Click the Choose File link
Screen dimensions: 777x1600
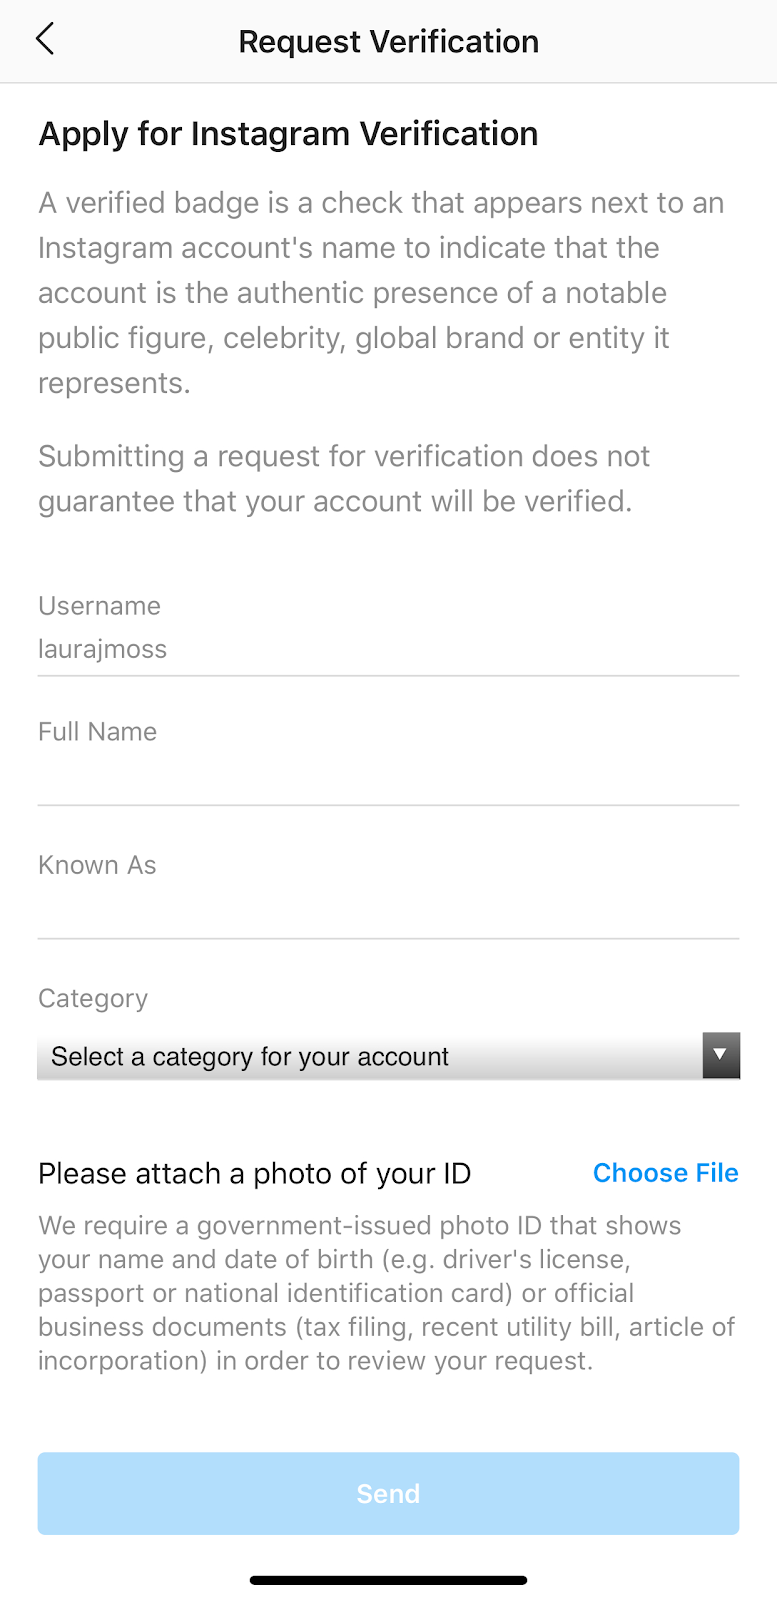(x=665, y=1173)
